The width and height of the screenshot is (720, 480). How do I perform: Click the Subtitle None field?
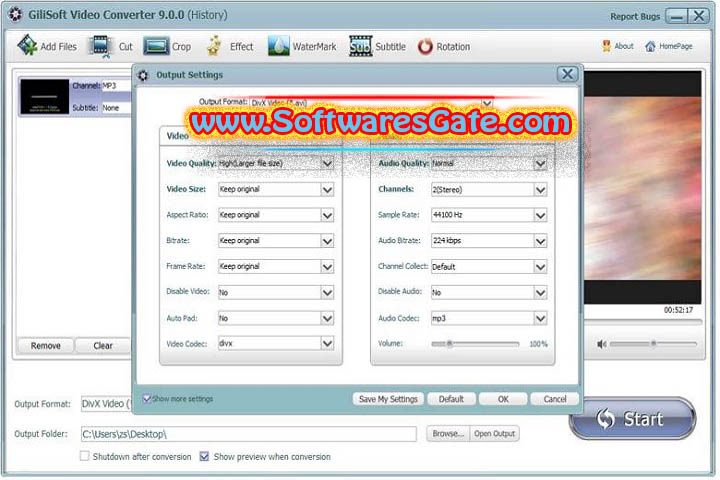tap(117, 108)
